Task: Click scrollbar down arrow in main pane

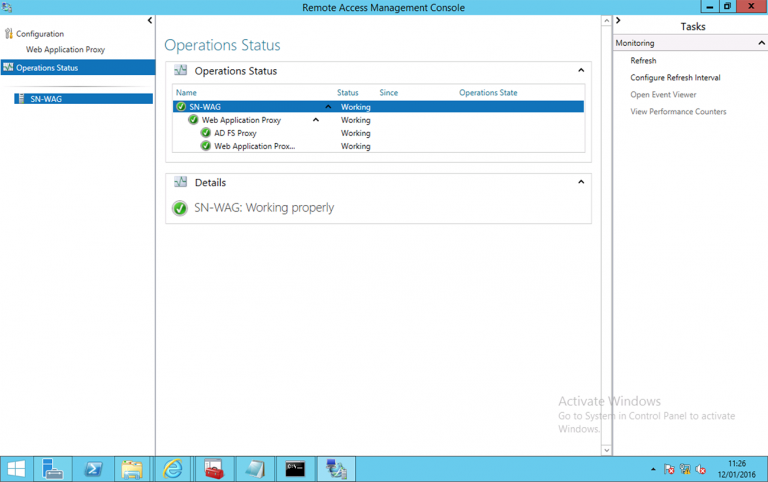Action: [x=606, y=450]
